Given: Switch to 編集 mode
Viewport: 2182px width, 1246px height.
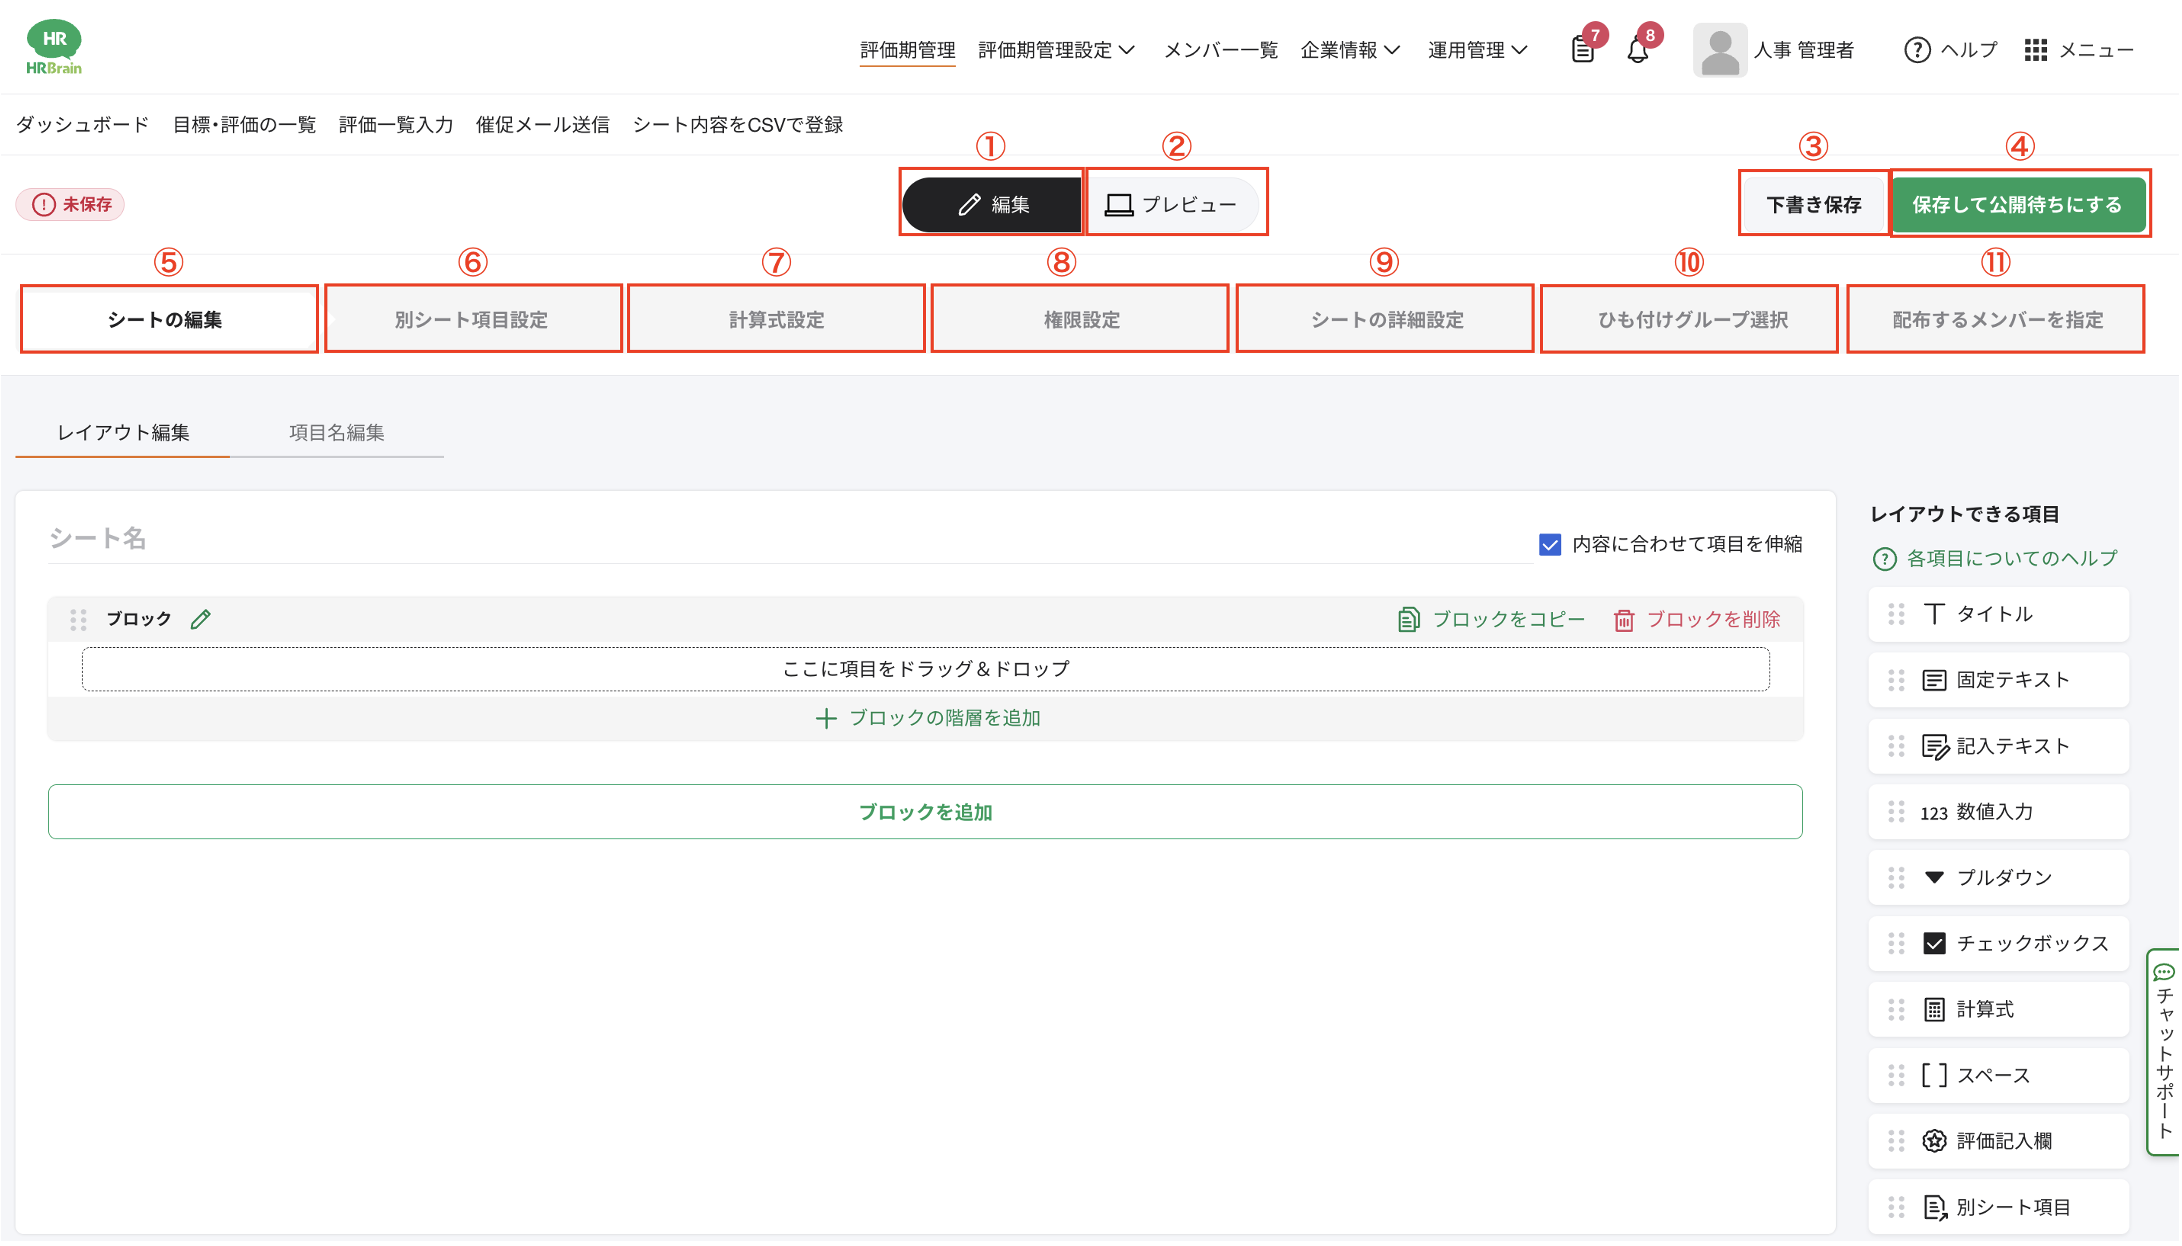Looking at the screenshot, I should (x=992, y=205).
